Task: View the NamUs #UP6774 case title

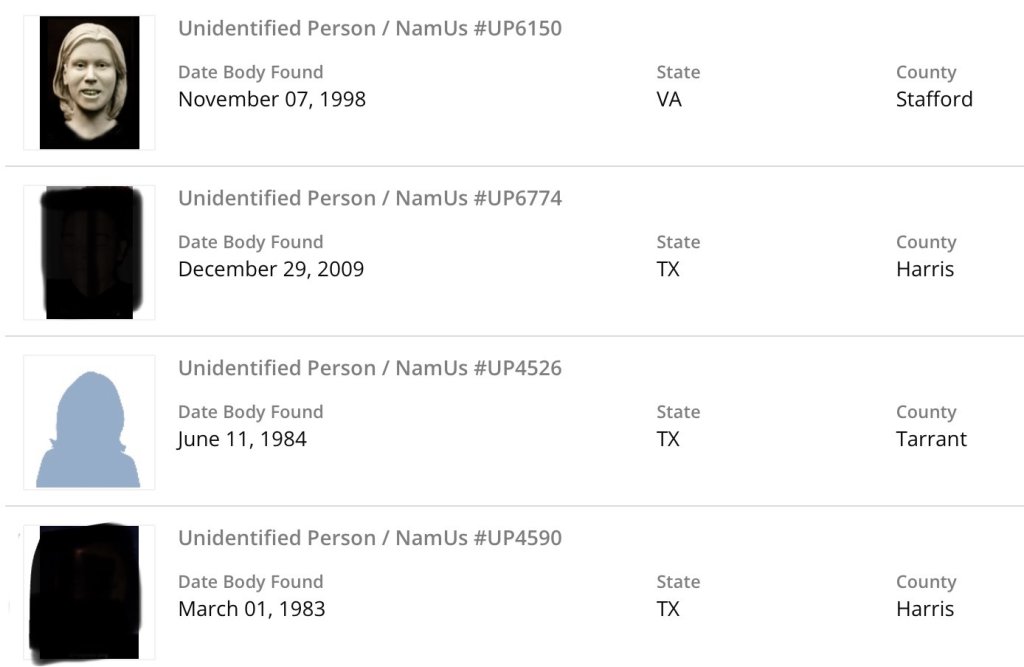Action: pos(370,198)
